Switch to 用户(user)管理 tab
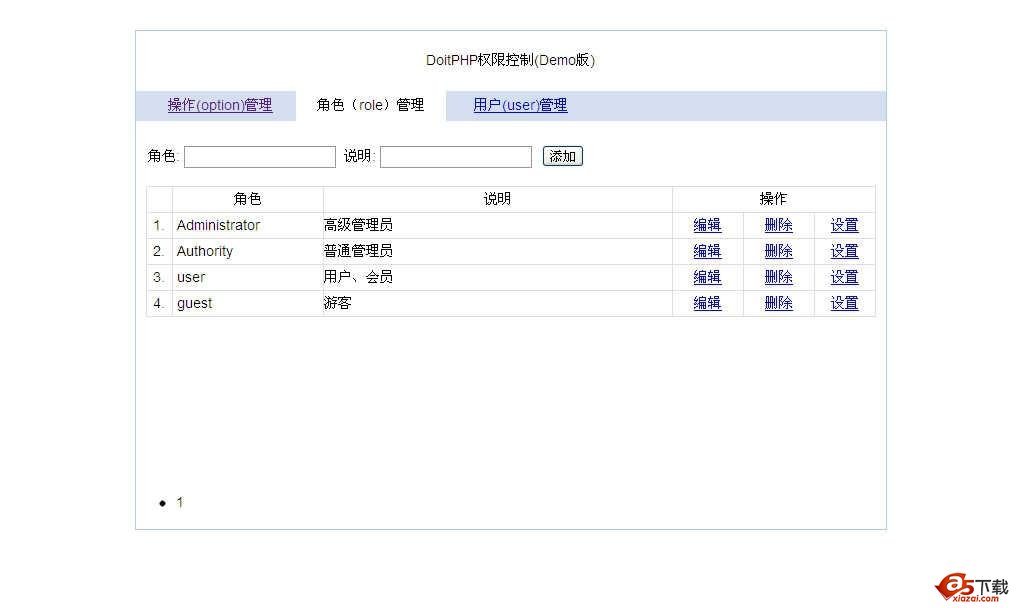The height and width of the screenshot is (608, 1022). click(x=520, y=105)
